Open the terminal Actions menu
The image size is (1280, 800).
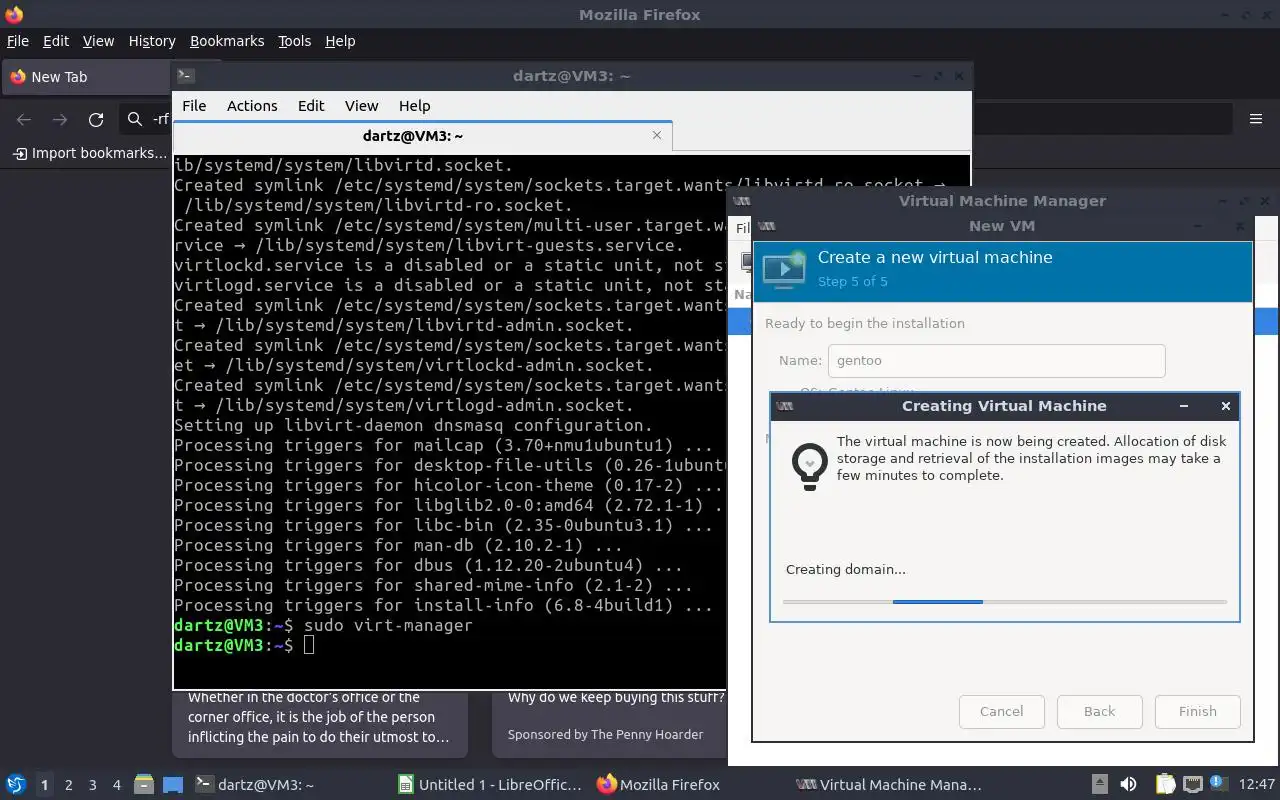[x=252, y=106]
